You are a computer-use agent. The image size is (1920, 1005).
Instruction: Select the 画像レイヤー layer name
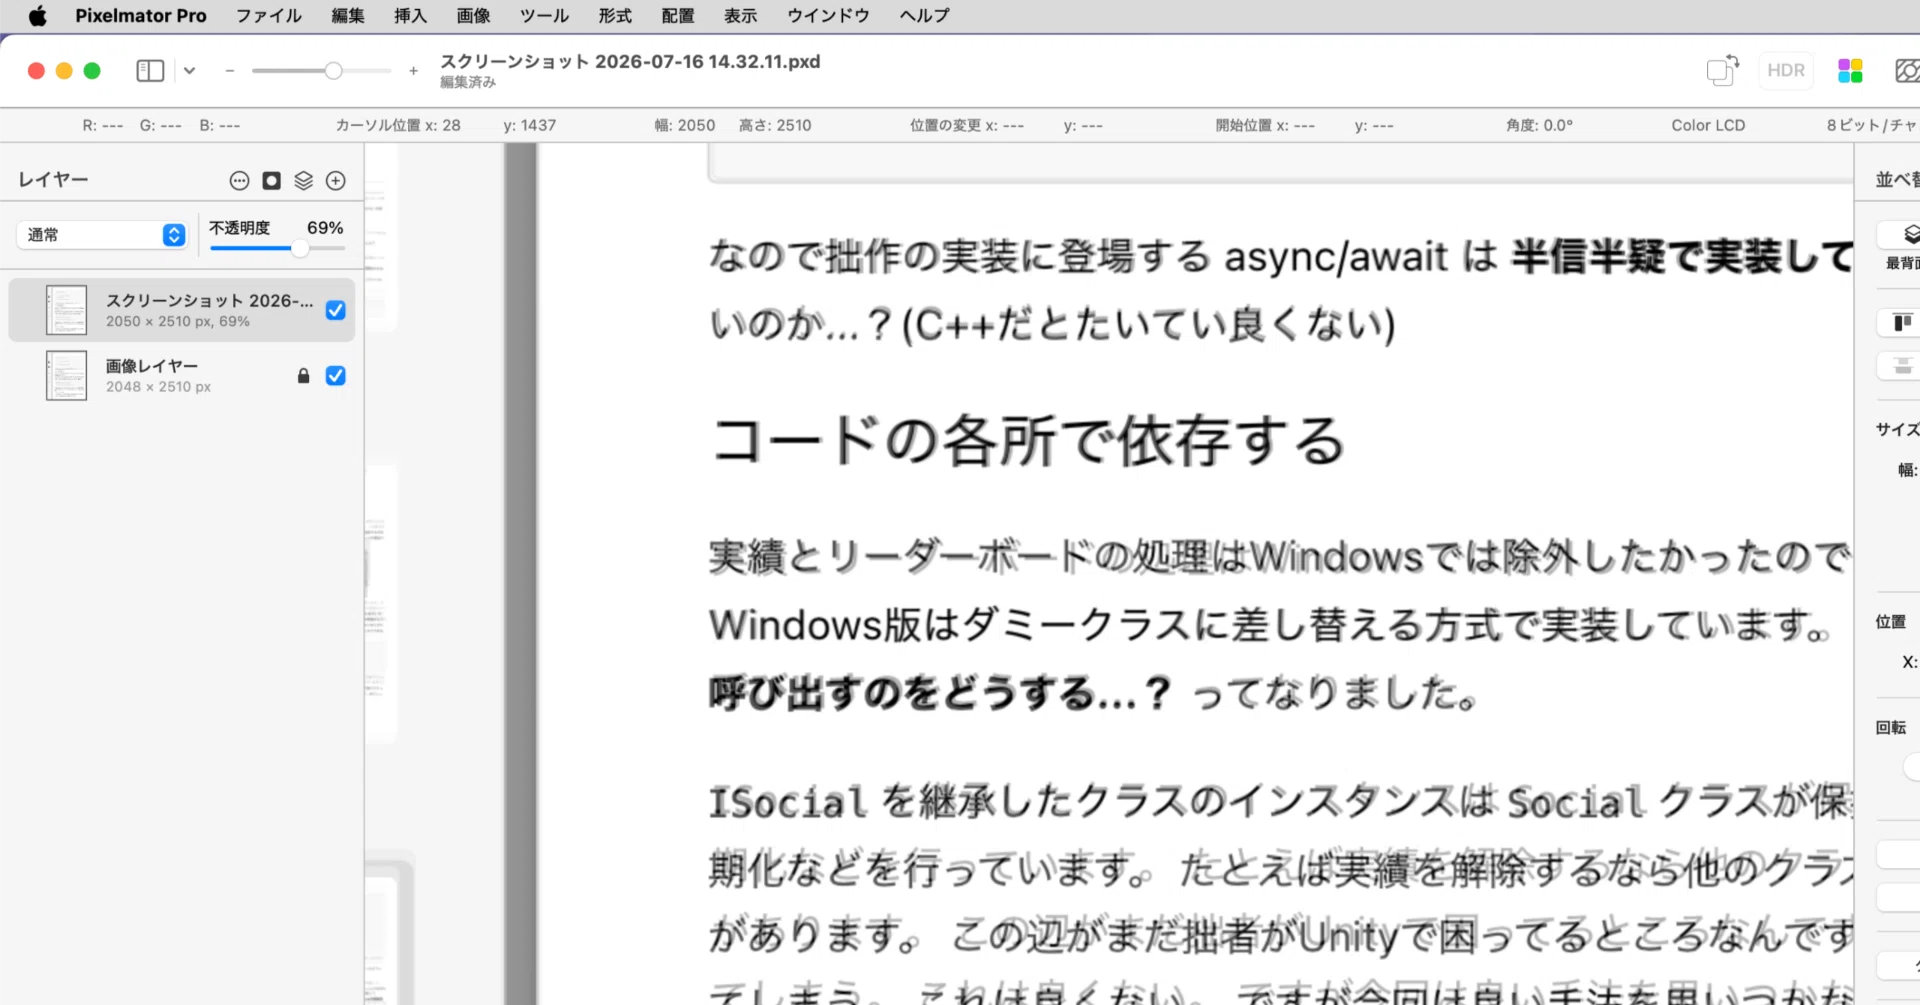point(152,366)
